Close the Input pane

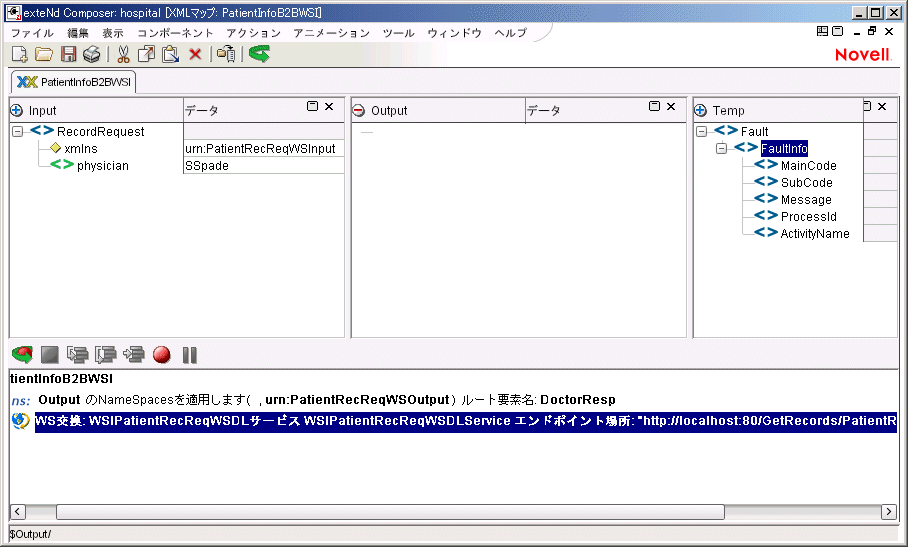(329, 106)
